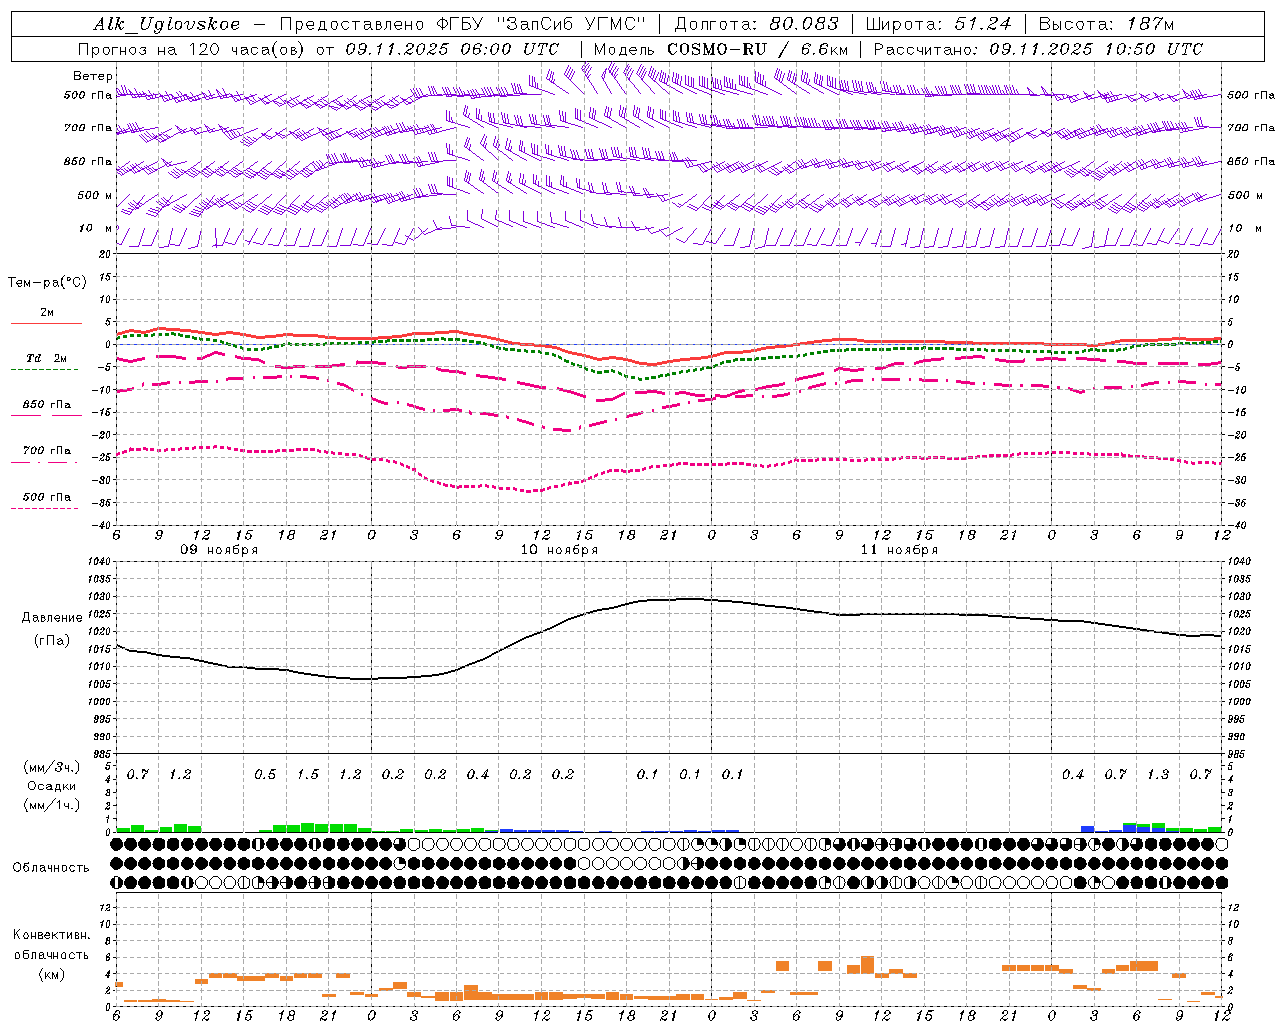
Task: Click the Осадки label
Action: [52, 786]
